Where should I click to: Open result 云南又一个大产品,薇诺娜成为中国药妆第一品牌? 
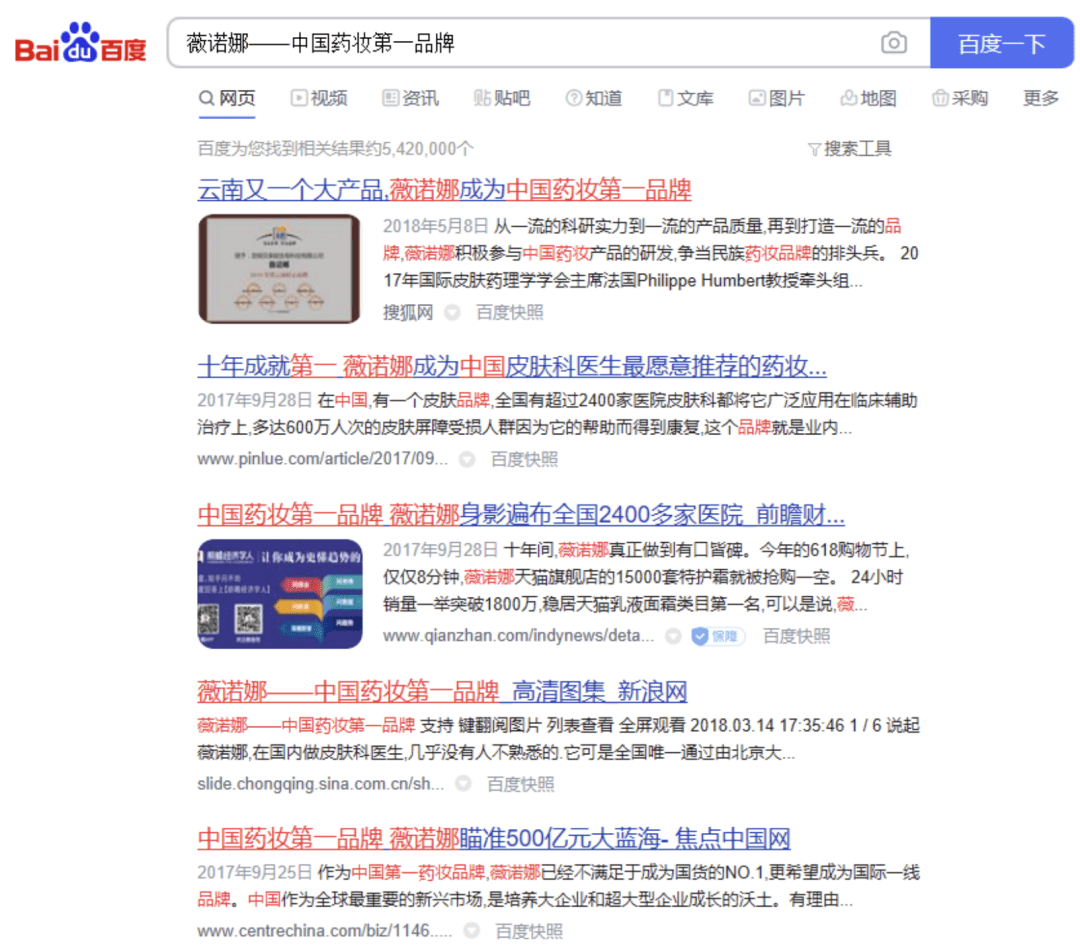click(444, 189)
